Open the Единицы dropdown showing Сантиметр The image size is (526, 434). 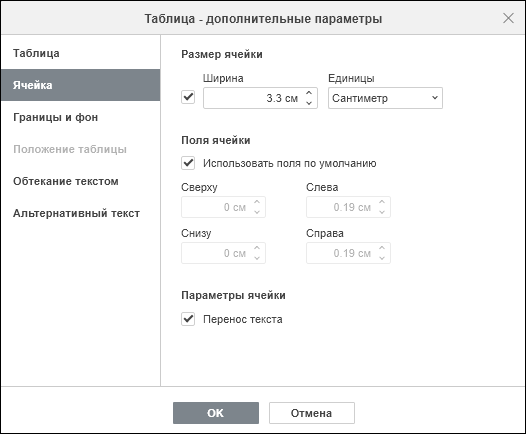(385, 98)
